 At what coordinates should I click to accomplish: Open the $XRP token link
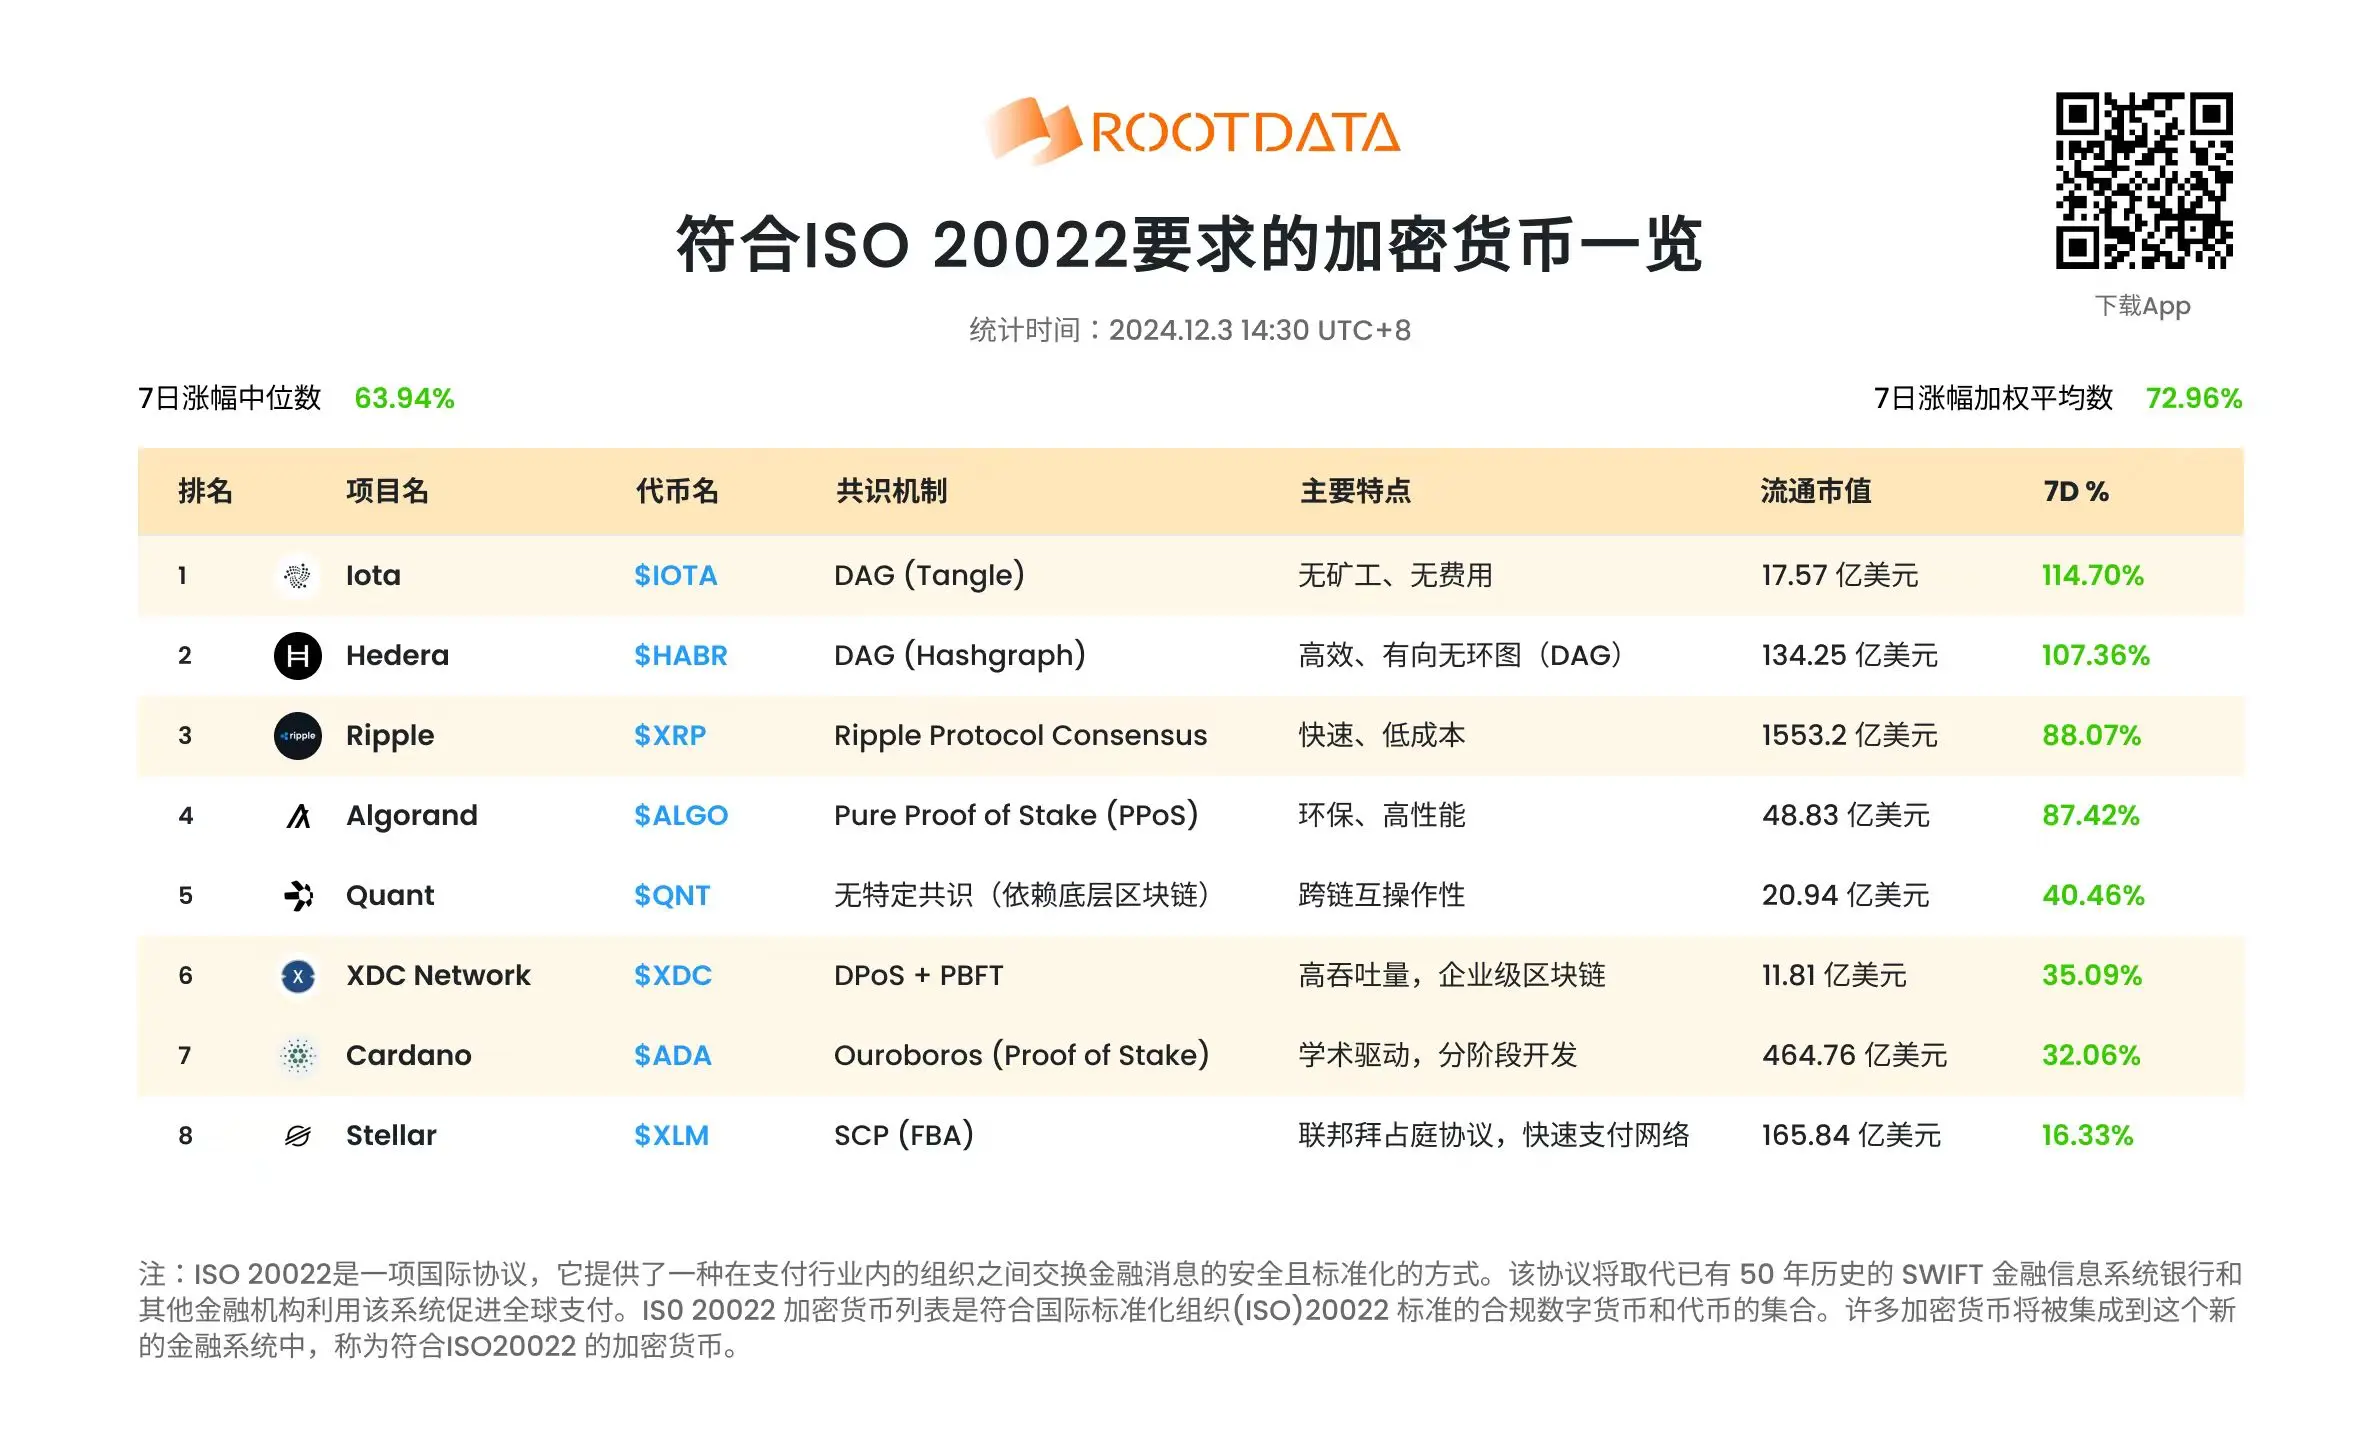(668, 735)
